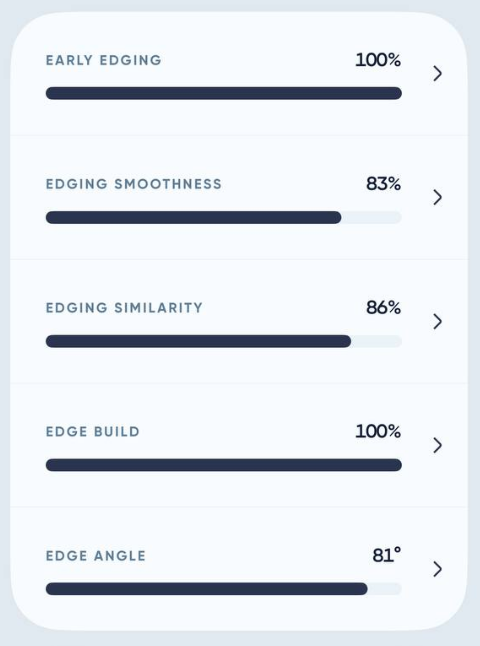480x646 pixels.
Task: Click the 100% Edge Build score
Action: tap(378, 432)
